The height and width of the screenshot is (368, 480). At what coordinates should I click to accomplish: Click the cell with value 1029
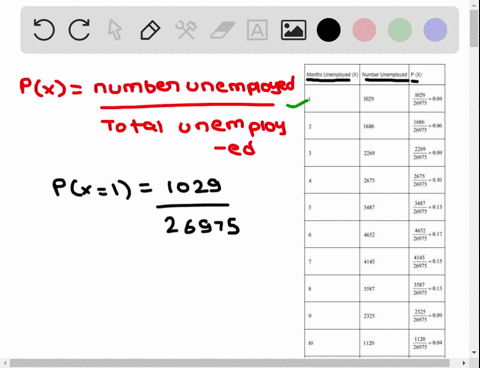pyautogui.click(x=384, y=99)
